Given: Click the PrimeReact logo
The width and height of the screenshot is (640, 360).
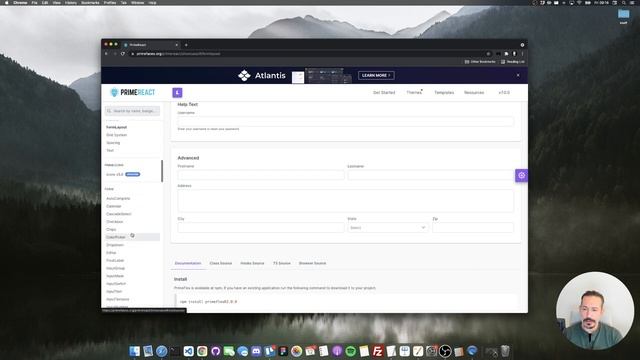Looking at the screenshot, I should [x=133, y=93].
